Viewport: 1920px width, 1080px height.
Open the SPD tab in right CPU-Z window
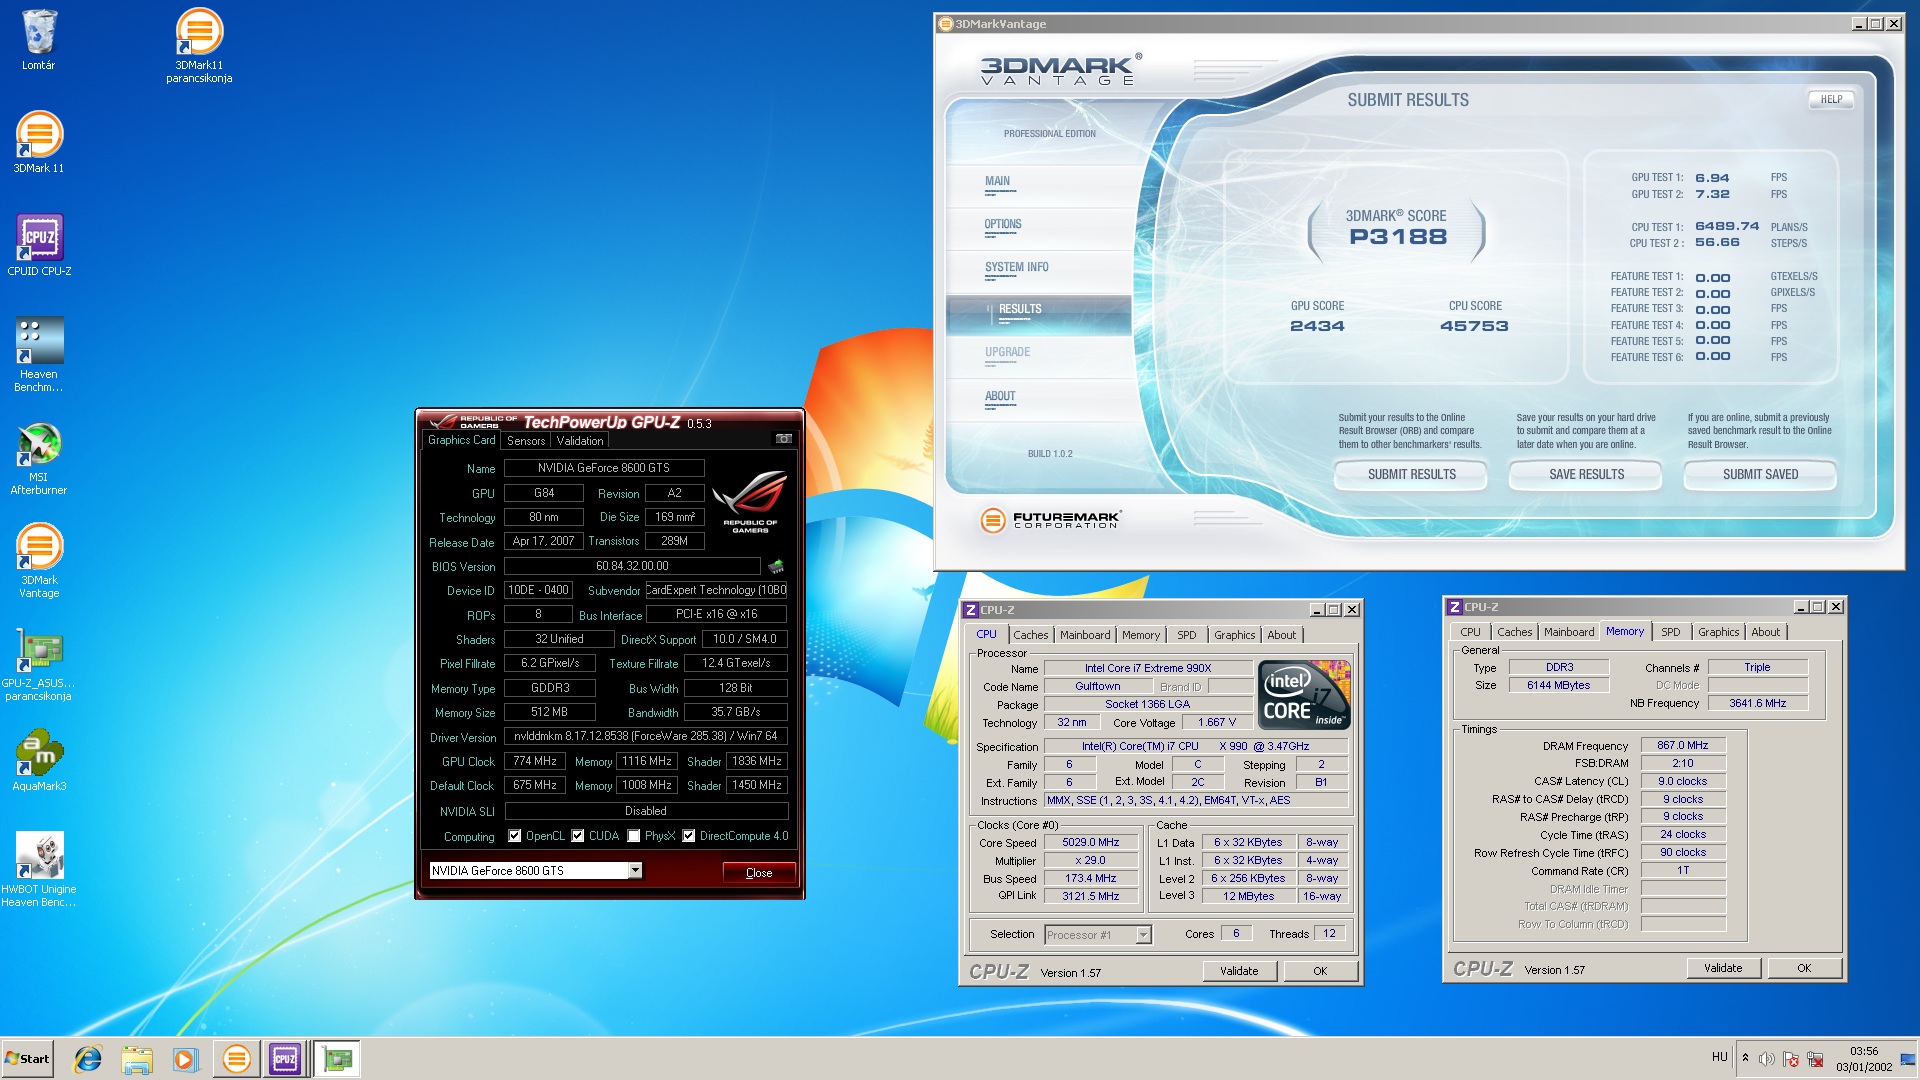[1671, 632]
